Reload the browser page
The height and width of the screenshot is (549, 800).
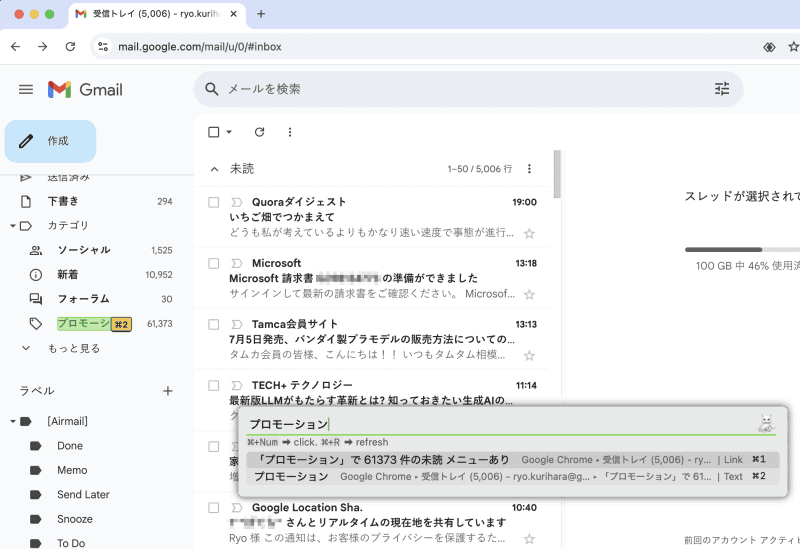70,46
